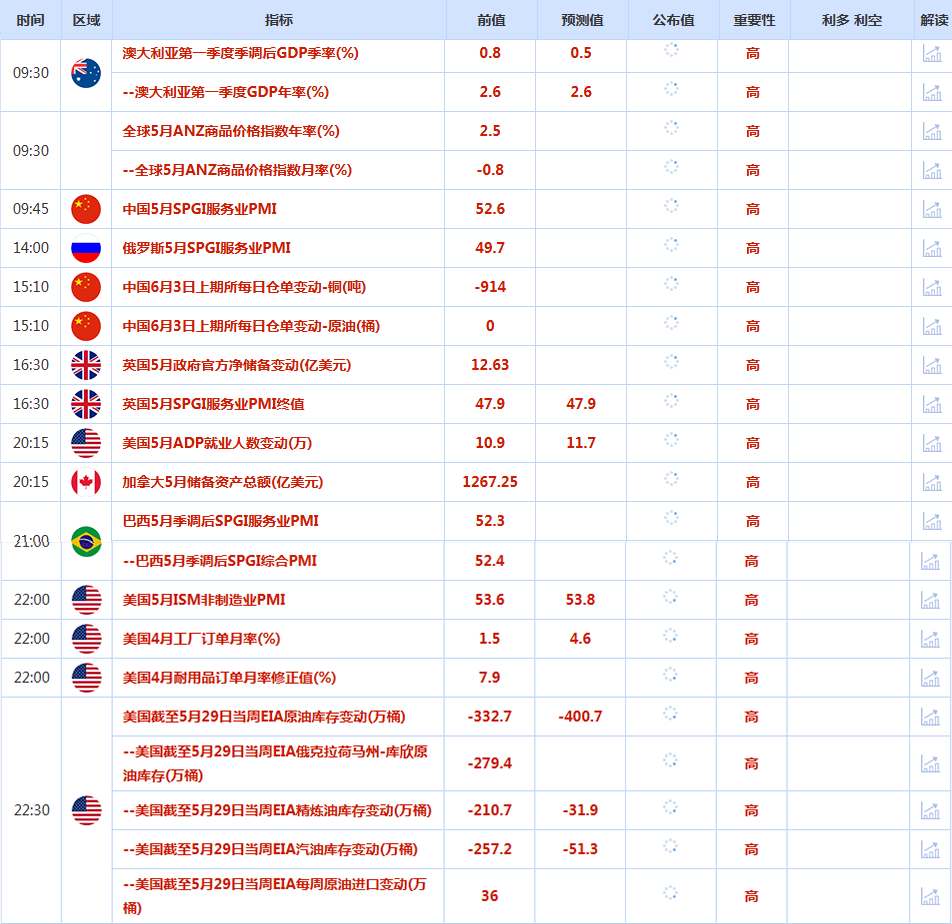Click the Canada flag icon
This screenshot has width=952, height=924.
[86, 482]
